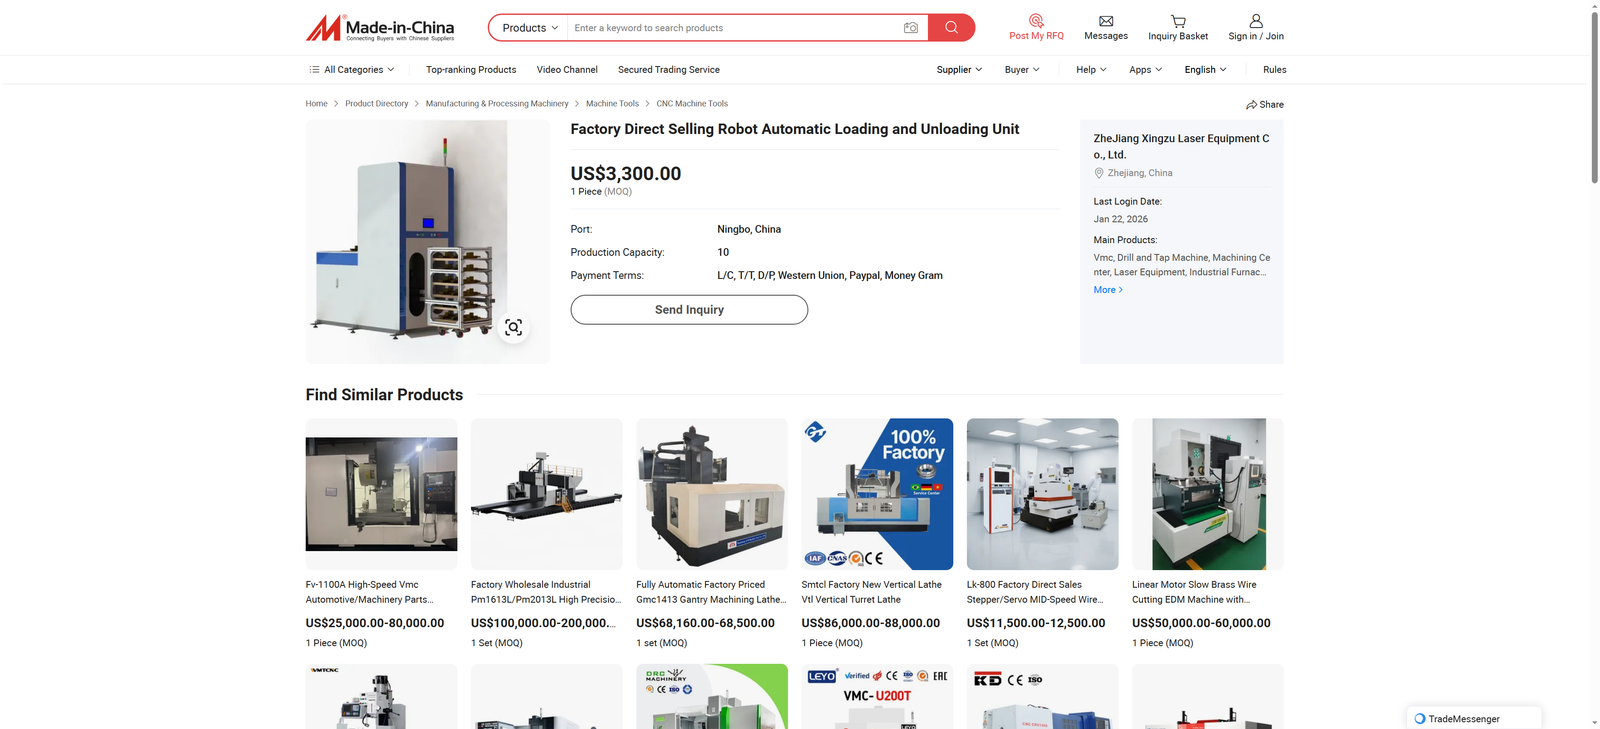Open the Fv-1100A High-Speed Vmc thumbnail
The height and width of the screenshot is (729, 1600).
(381, 494)
